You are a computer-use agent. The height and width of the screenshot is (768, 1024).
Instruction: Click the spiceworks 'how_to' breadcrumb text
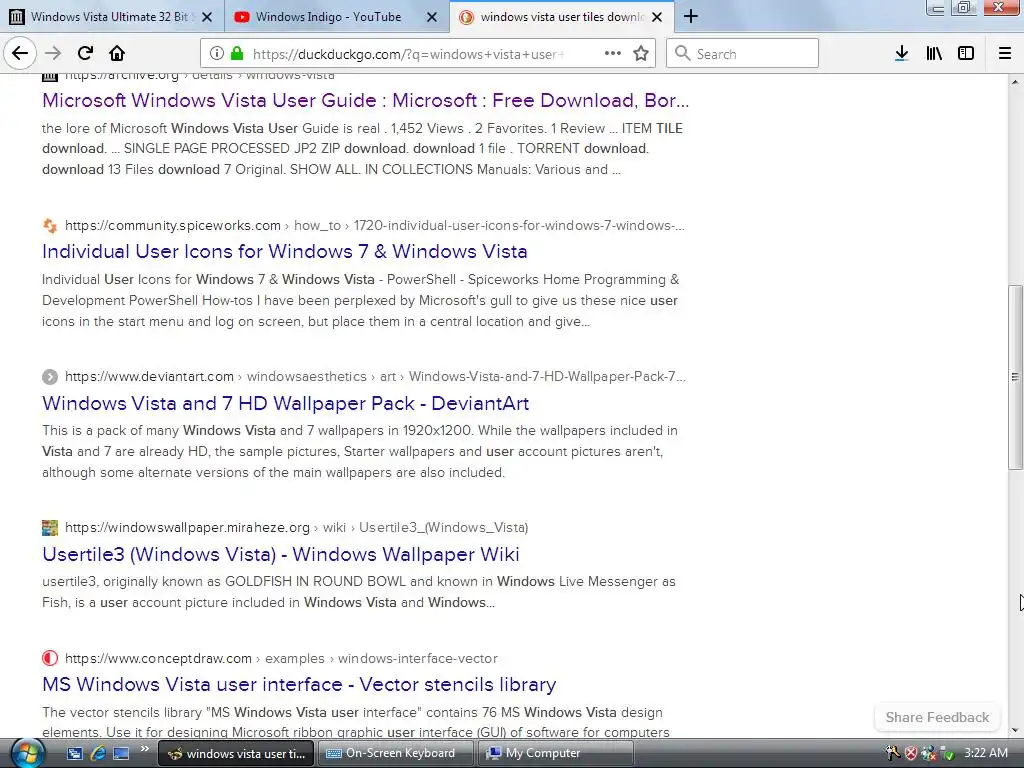(317, 225)
